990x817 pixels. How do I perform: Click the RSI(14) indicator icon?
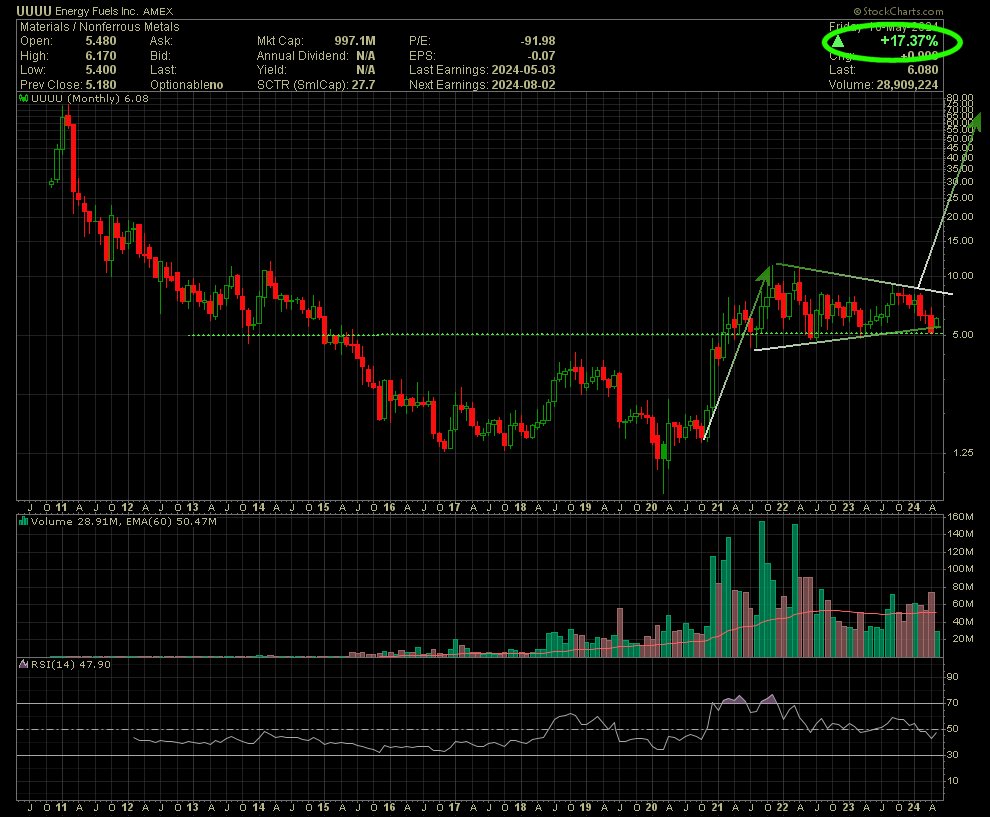click(24, 664)
